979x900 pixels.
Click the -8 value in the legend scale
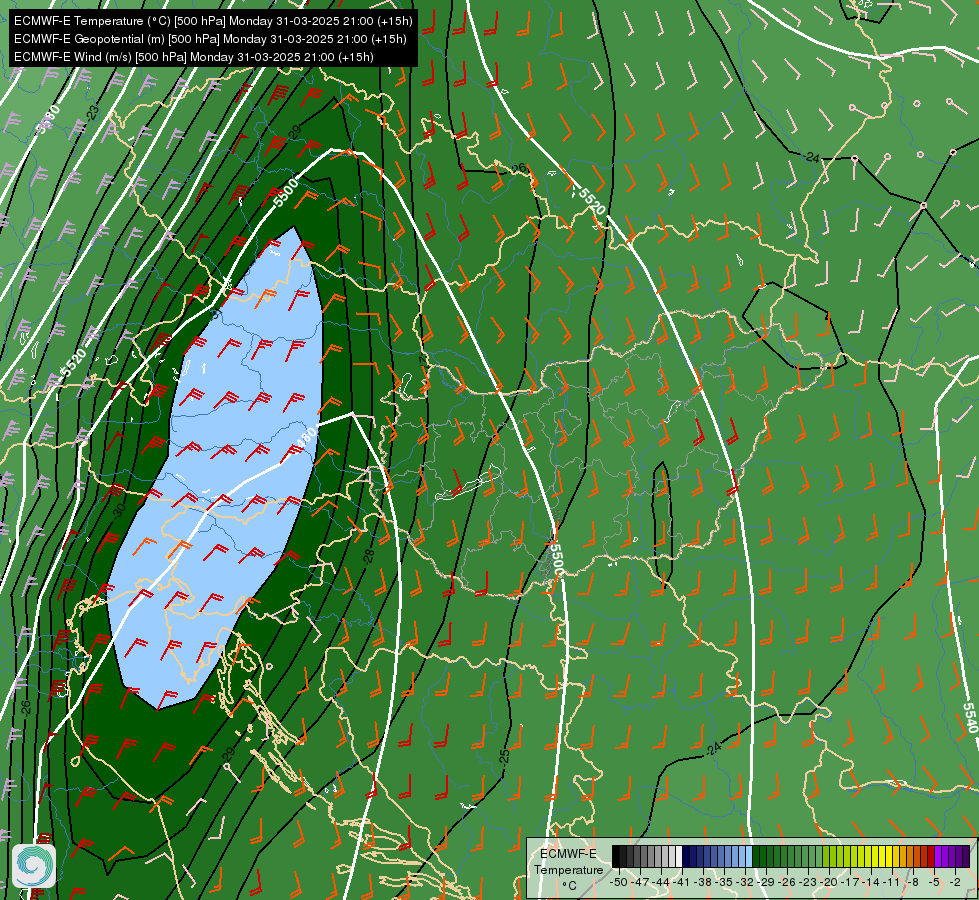(913, 882)
